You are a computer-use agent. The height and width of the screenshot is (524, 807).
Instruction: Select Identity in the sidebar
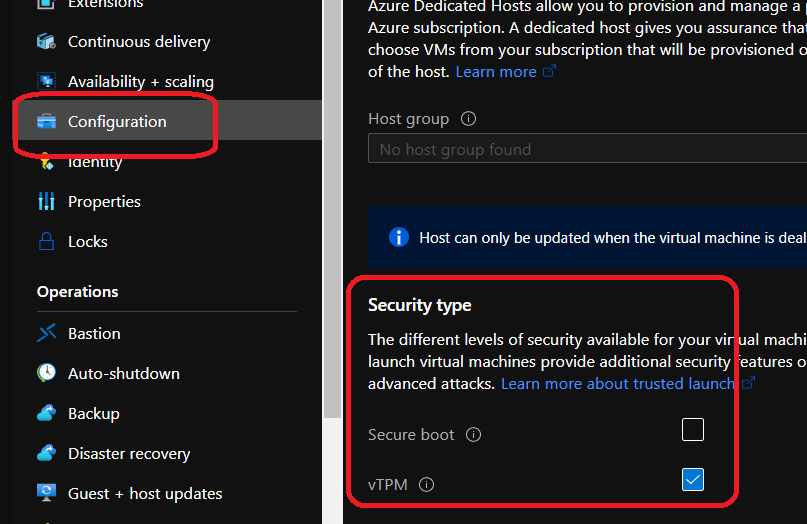pos(95,162)
